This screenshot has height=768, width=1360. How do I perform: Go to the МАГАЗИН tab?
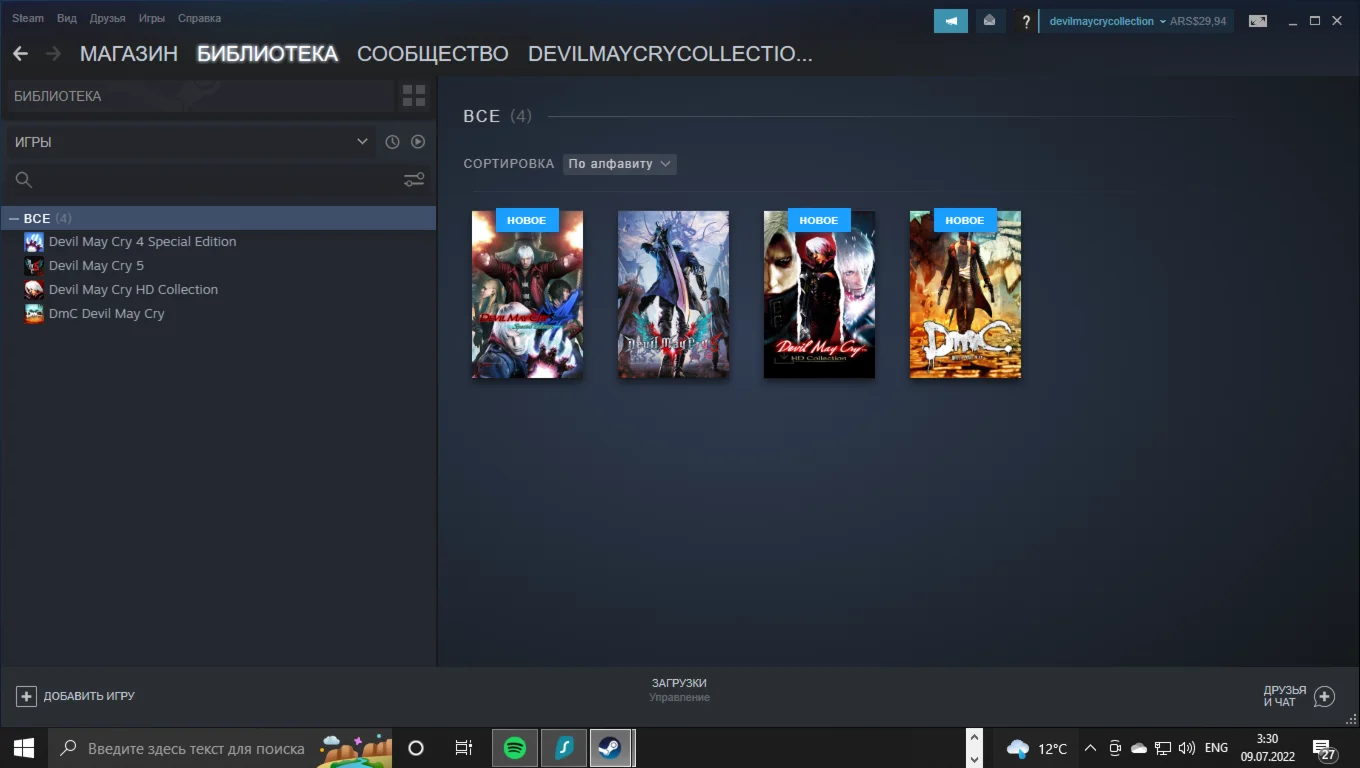(x=129, y=54)
